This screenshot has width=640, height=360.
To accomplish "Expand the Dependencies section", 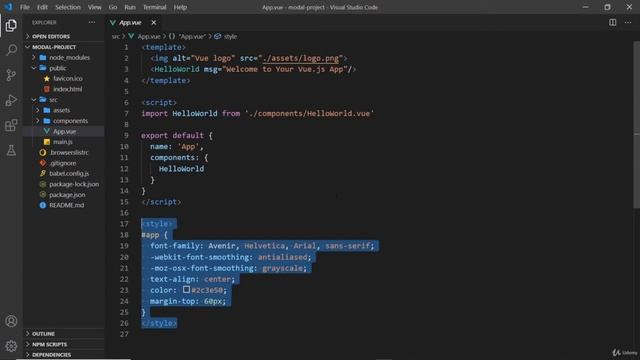I will (63, 355).
